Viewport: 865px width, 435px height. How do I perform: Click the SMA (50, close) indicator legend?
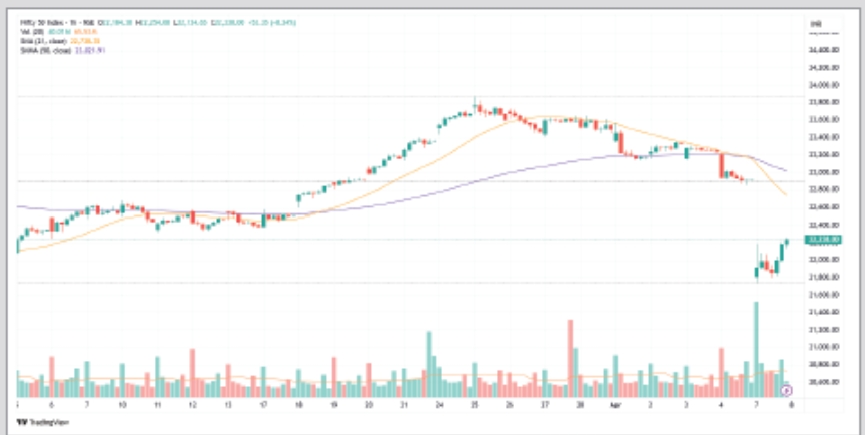(62, 50)
